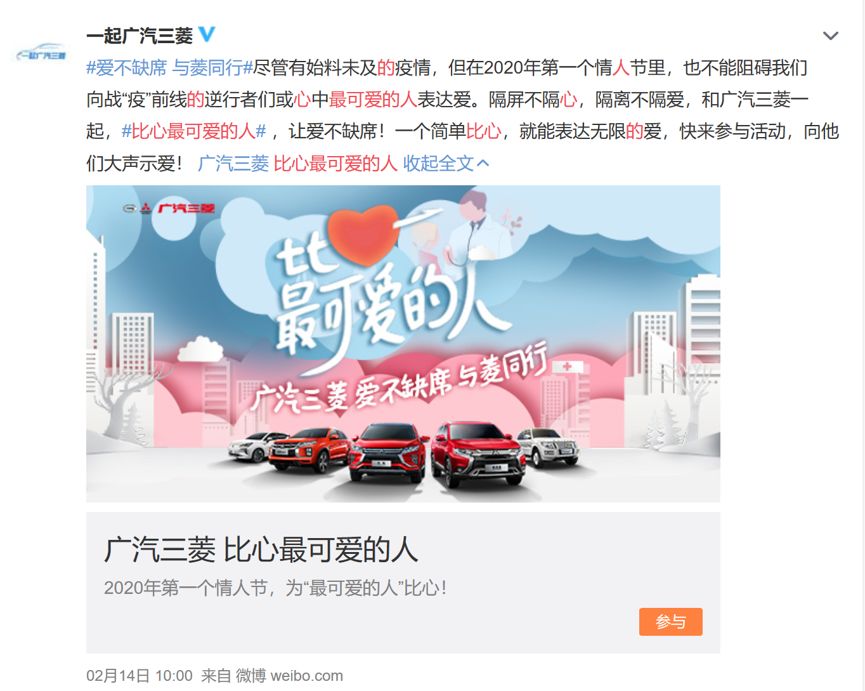Follow the 广汽三菱 比心最可爱的人 topic link
Viewport: 865px width, 691px height.
(x=297, y=163)
